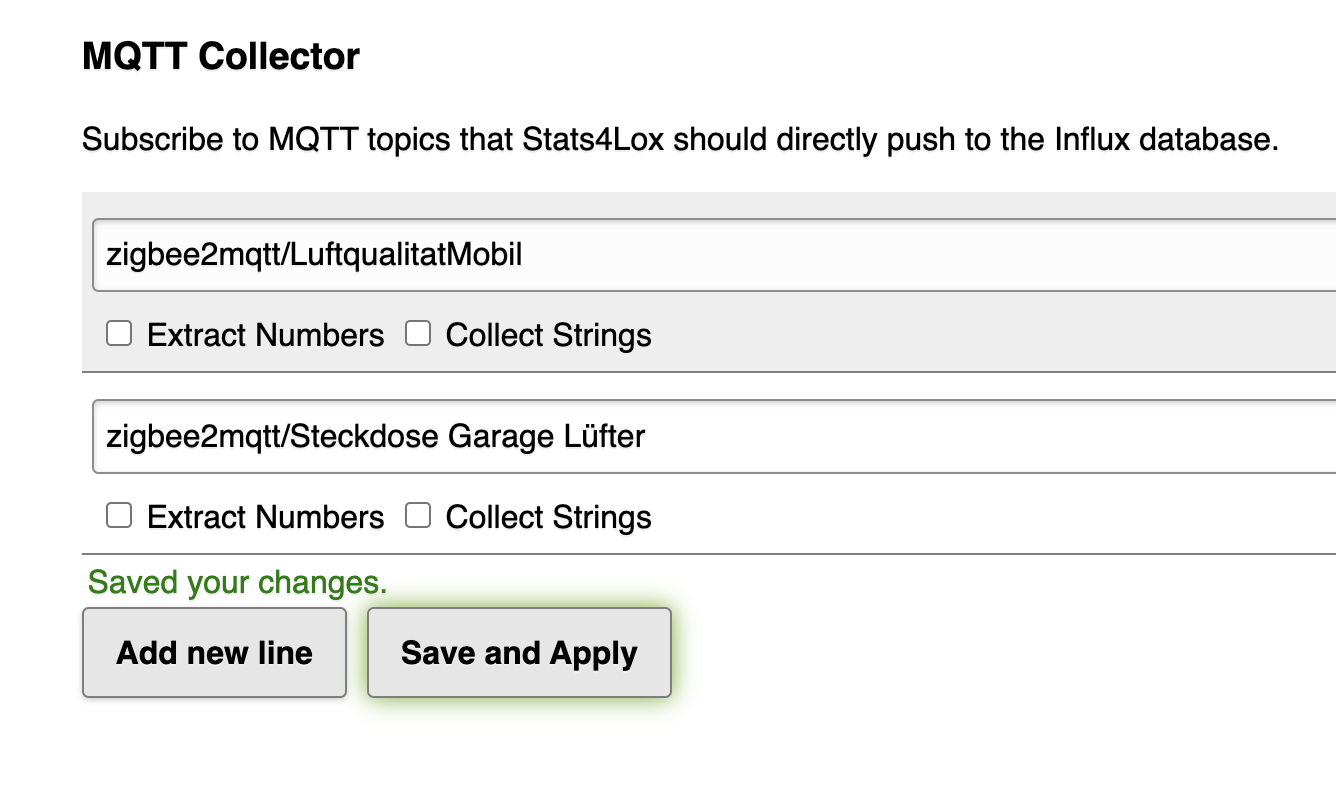Enable Extract Numbers for LuftqualitatMobil topic
The image size is (1336, 790).
pyautogui.click(x=119, y=334)
